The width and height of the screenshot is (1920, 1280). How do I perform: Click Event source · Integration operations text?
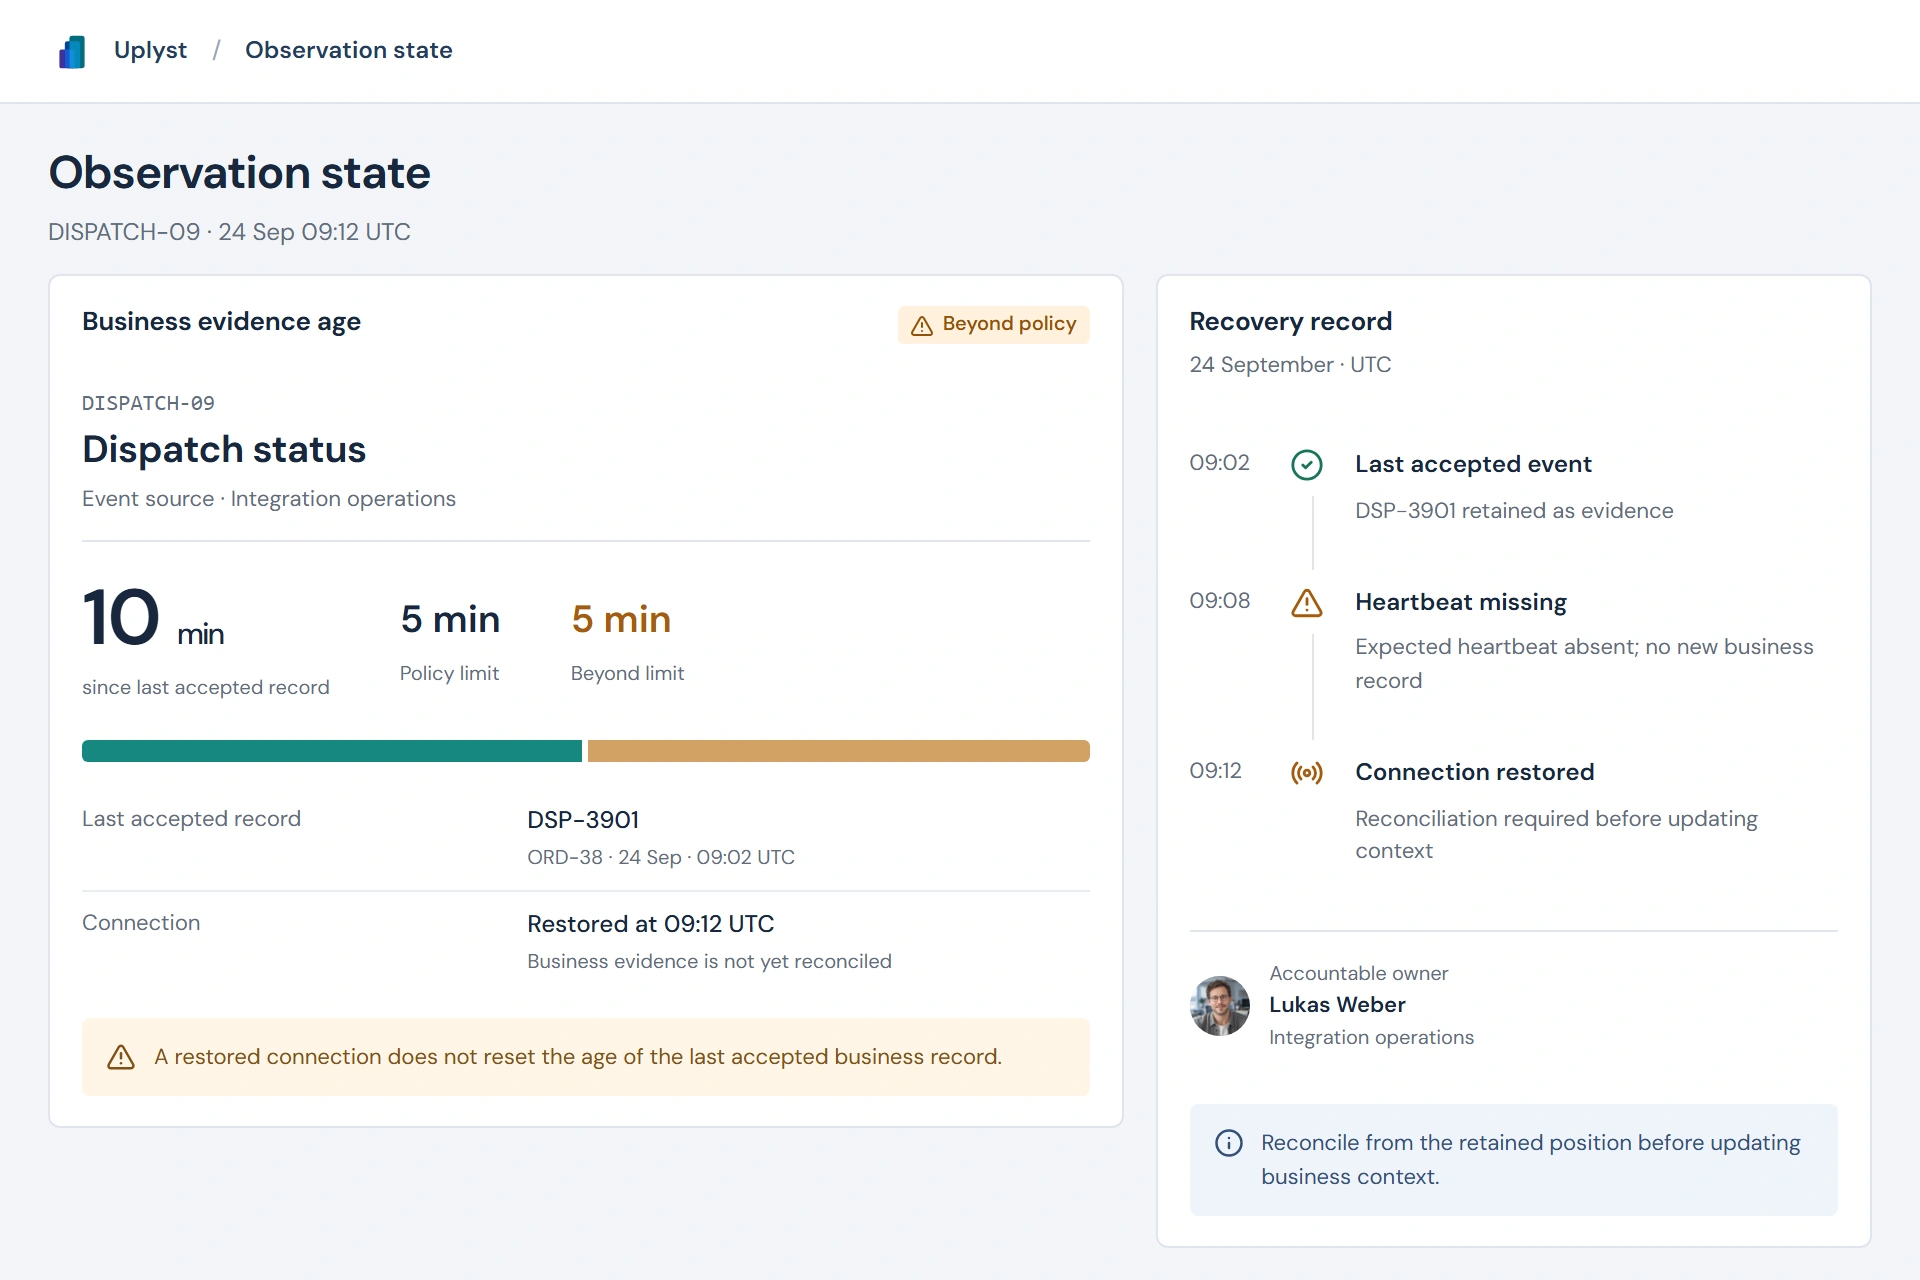point(269,499)
